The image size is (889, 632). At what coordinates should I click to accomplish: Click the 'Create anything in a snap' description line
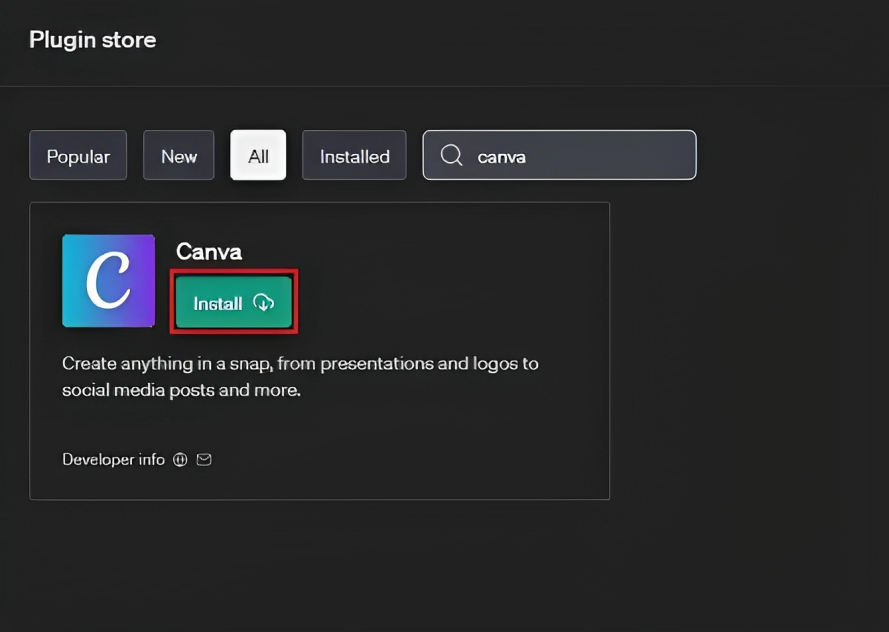coord(300,363)
